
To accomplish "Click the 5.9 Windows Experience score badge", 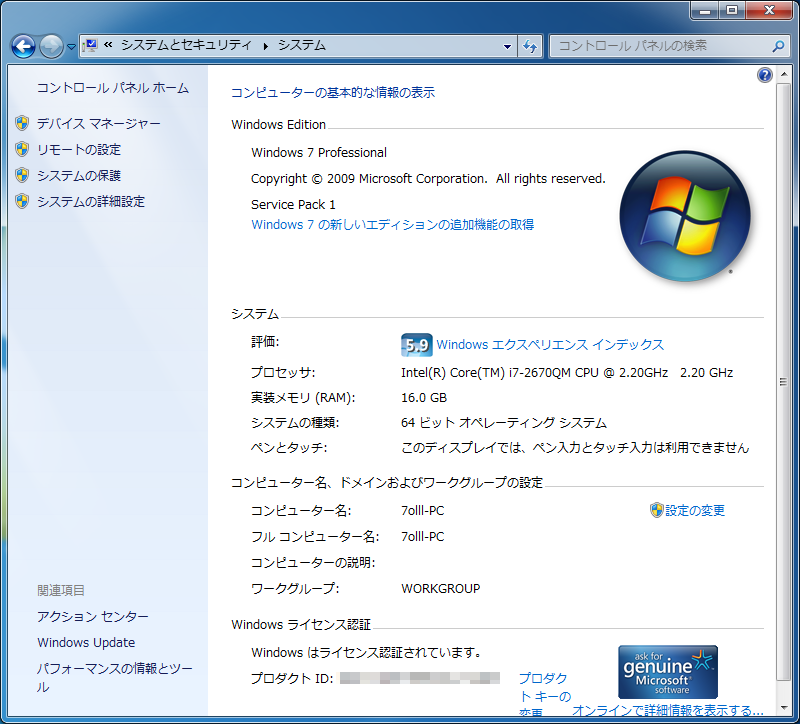I will 416,344.
